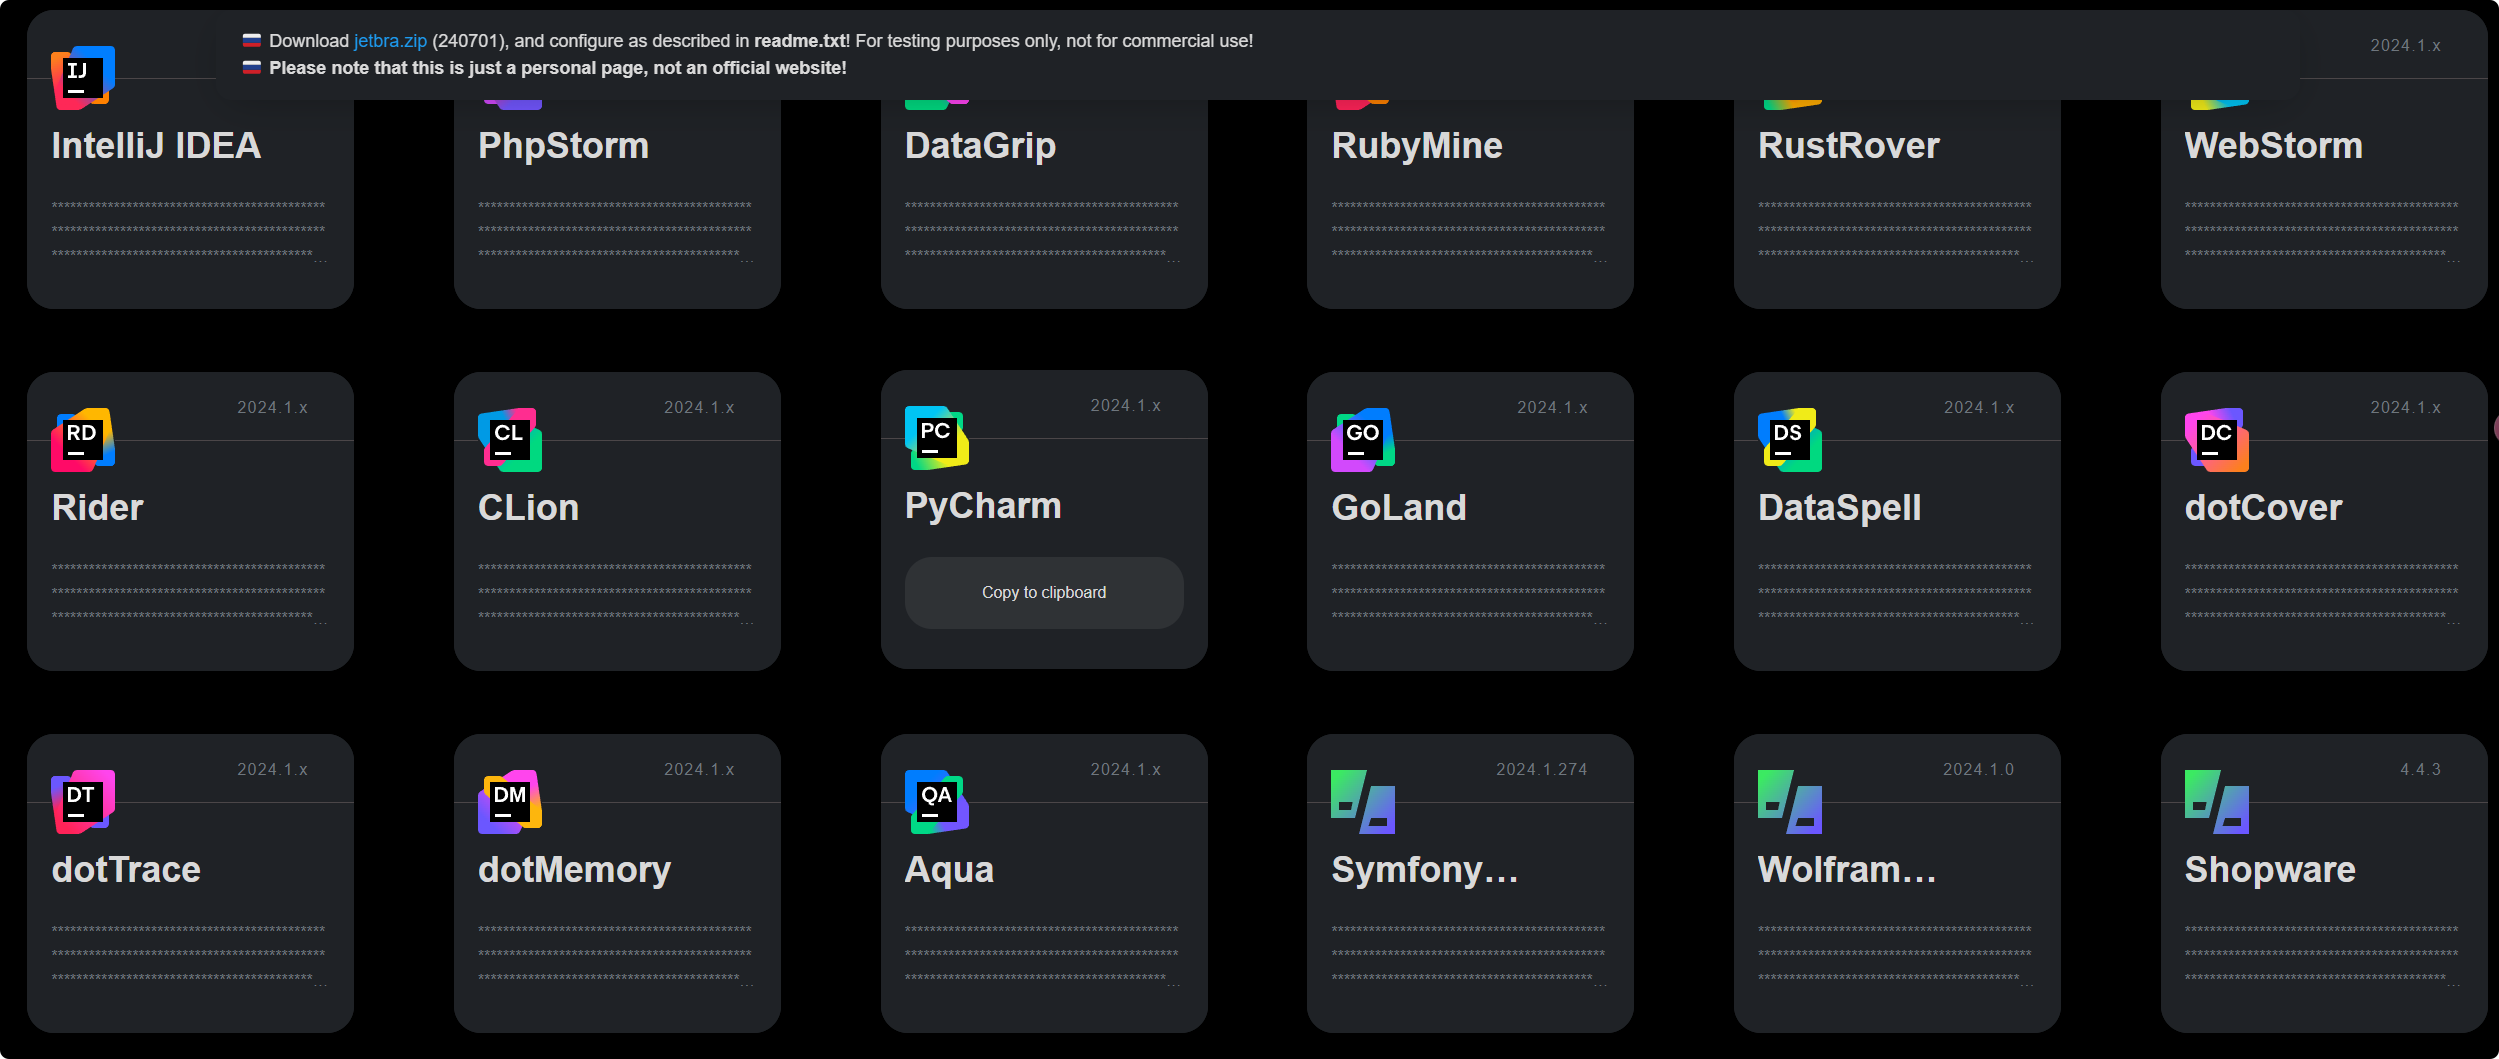Click the Rider version 2024.1.x label
This screenshot has height=1059, width=2499.
pos(272,407)
